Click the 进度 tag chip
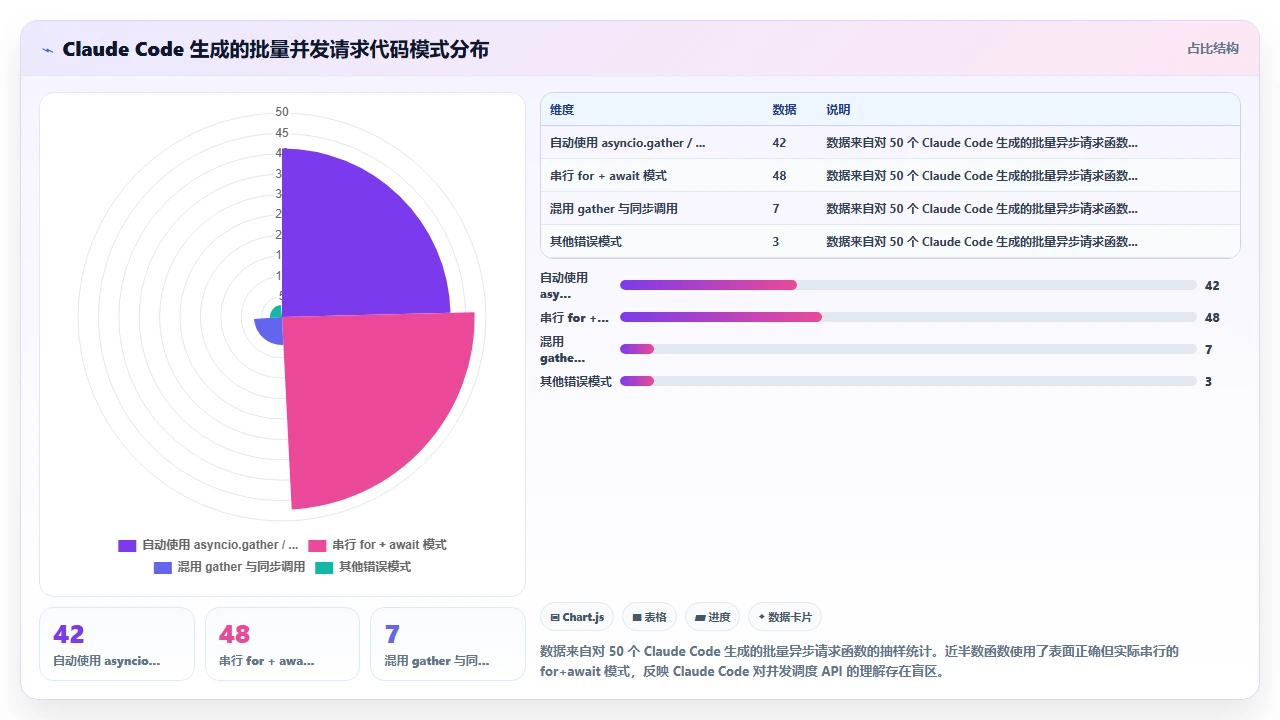The height and width of the screenshot is (720, 1280). click(x=713, y=617)
